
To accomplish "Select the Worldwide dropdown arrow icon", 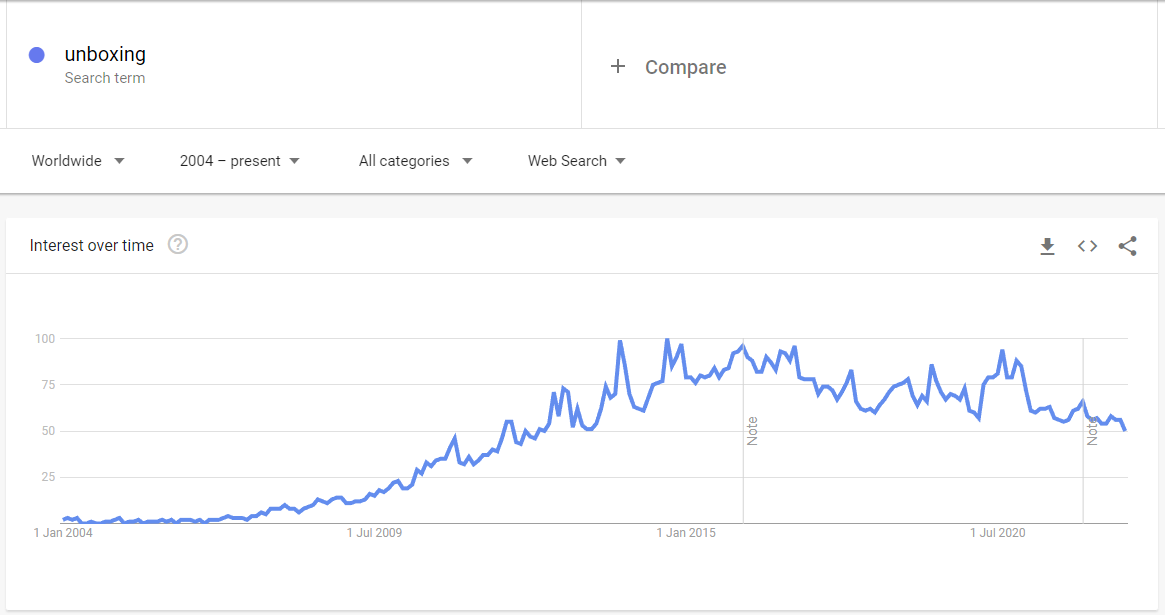I will point(119,160).
